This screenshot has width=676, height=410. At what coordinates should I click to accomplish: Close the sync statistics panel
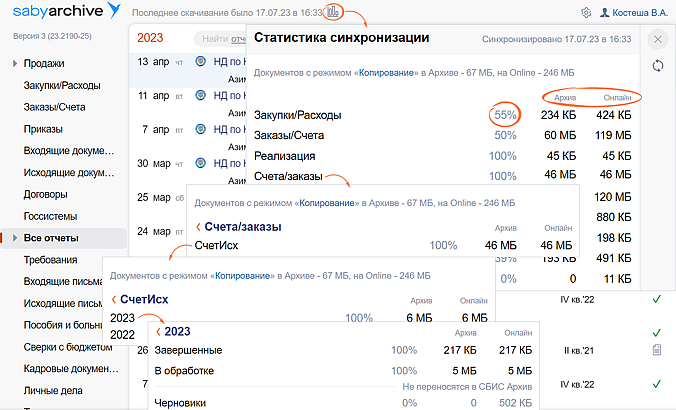pyautogui.click(x=657, y=39)
